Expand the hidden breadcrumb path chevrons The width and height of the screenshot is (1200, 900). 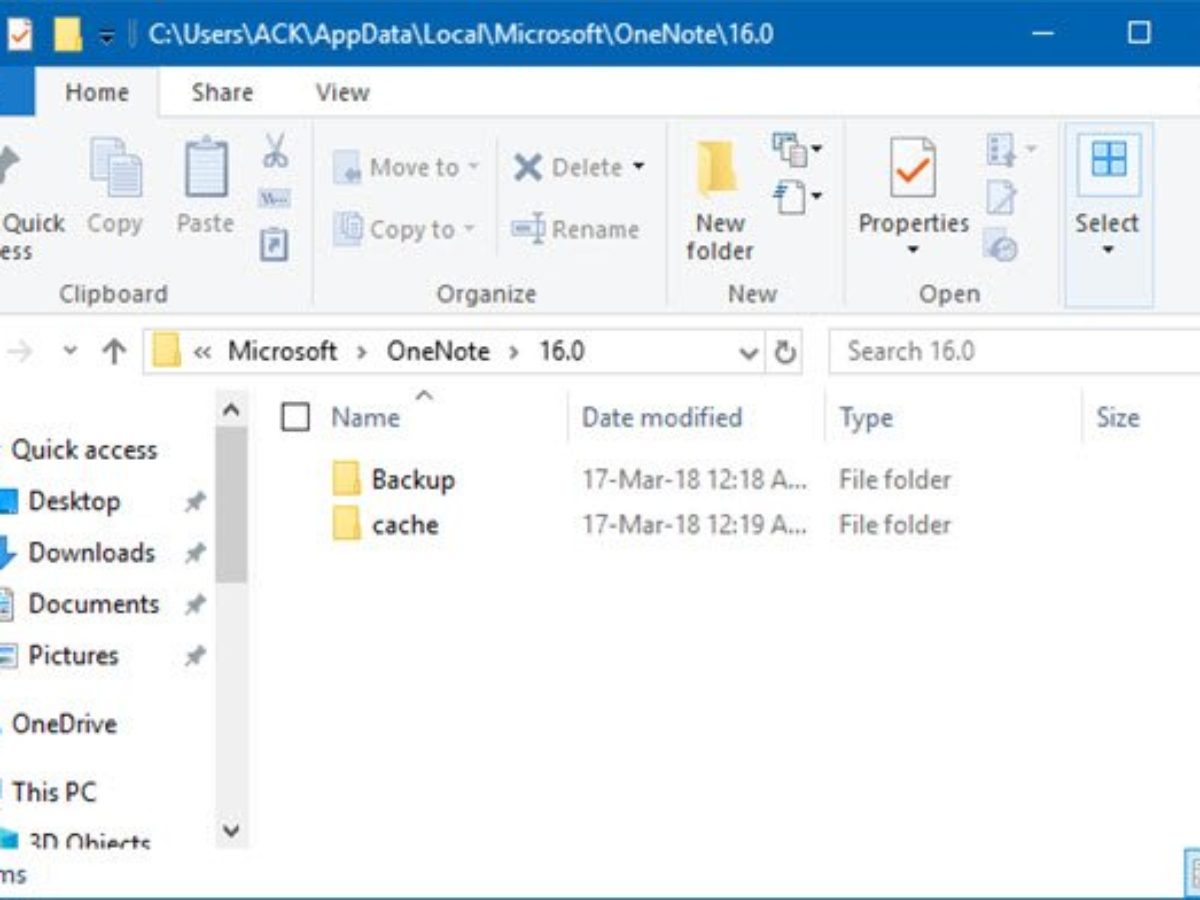tap(201, 351)
